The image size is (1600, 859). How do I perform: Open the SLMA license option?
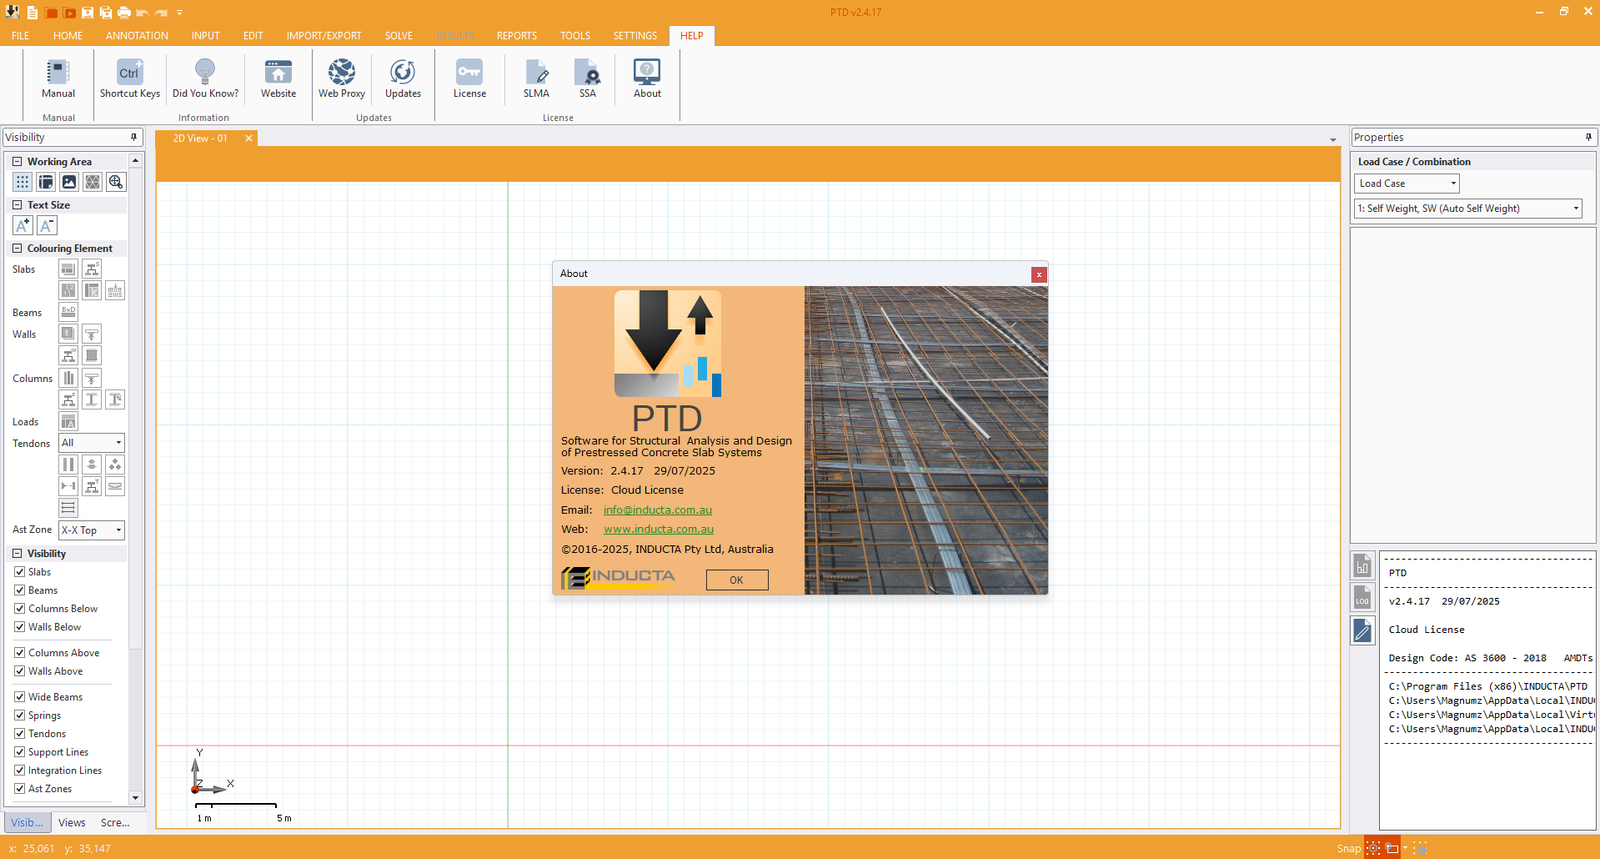pos(536,78)
